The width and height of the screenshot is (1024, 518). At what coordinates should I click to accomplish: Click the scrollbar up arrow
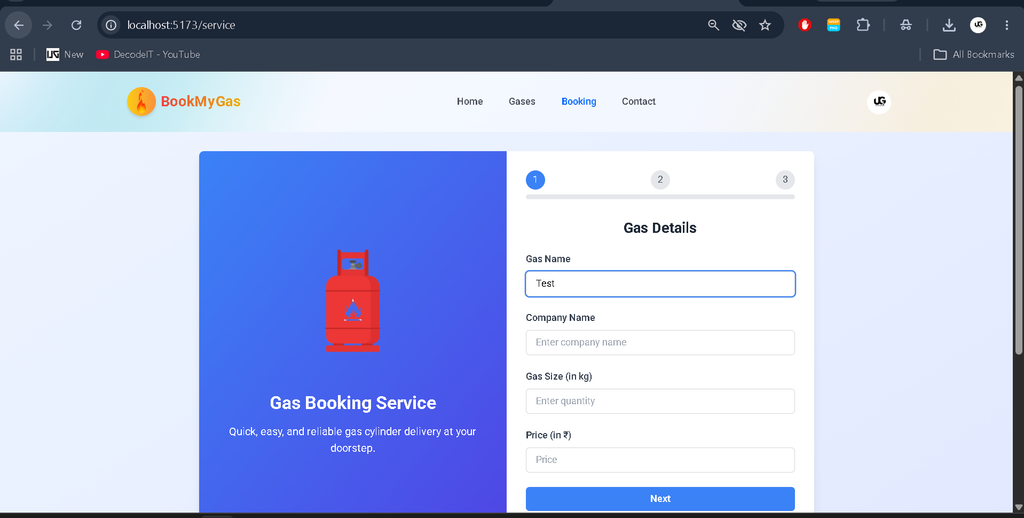pos(1018,78)
